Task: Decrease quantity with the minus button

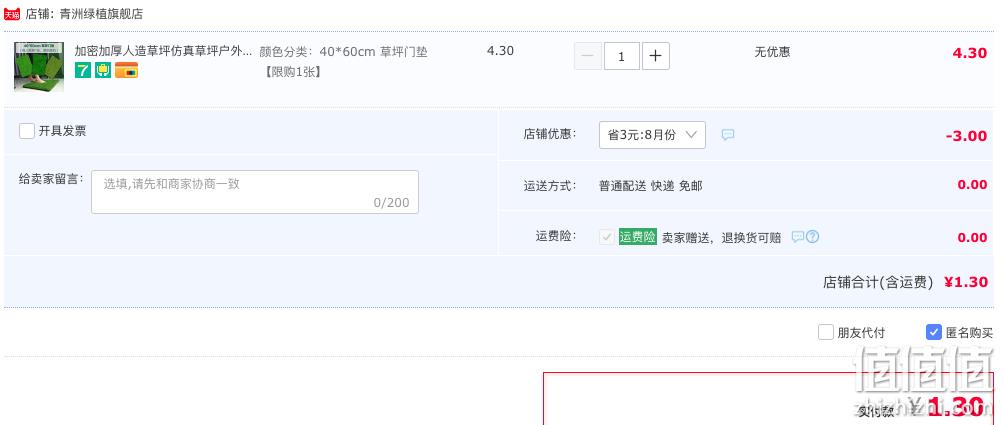Action: tap(588, 56)
